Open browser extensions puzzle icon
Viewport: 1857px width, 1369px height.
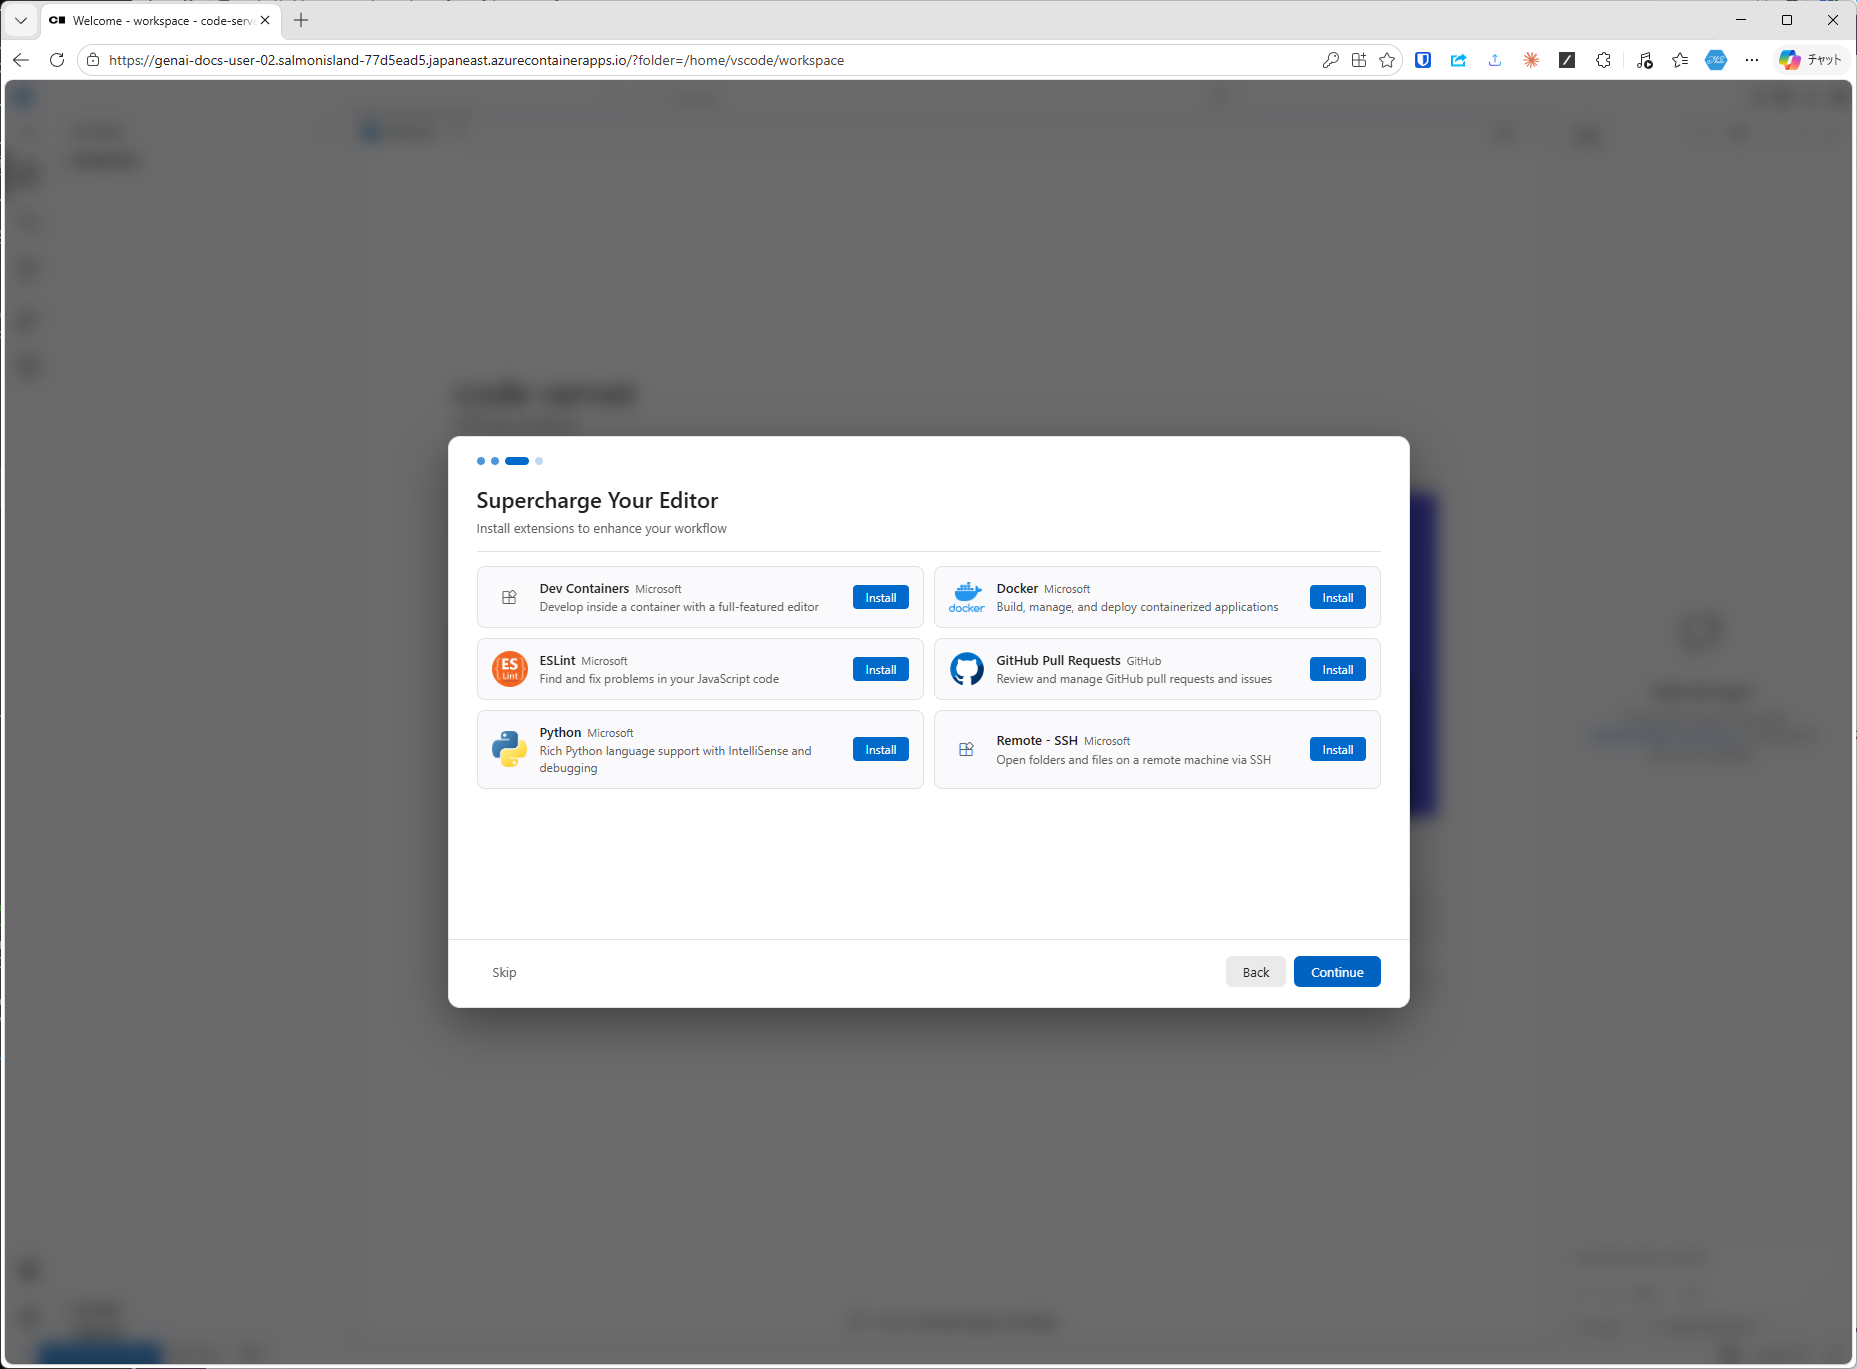click(1603, 60)
